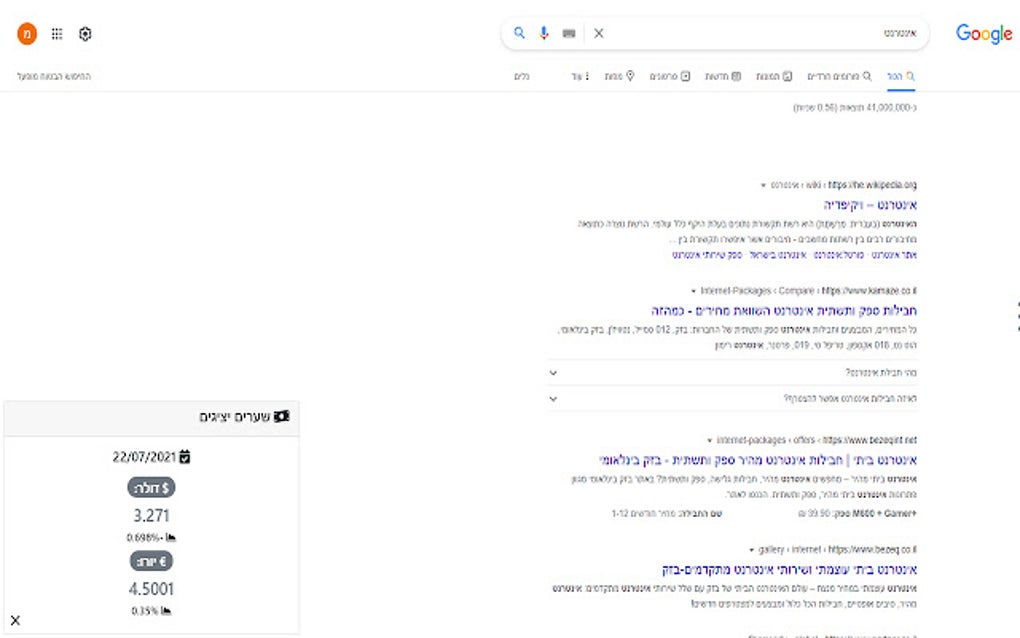Open the Wikipedia result titled אינטרנט – ויקיפדיה
Viewport: 1020px width, 638px height.
click(870, 205)
